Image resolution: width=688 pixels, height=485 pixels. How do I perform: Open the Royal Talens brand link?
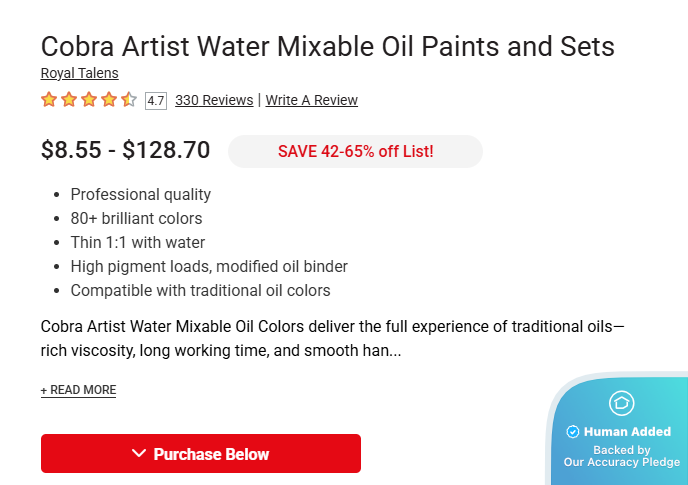(x=79, y=73)
